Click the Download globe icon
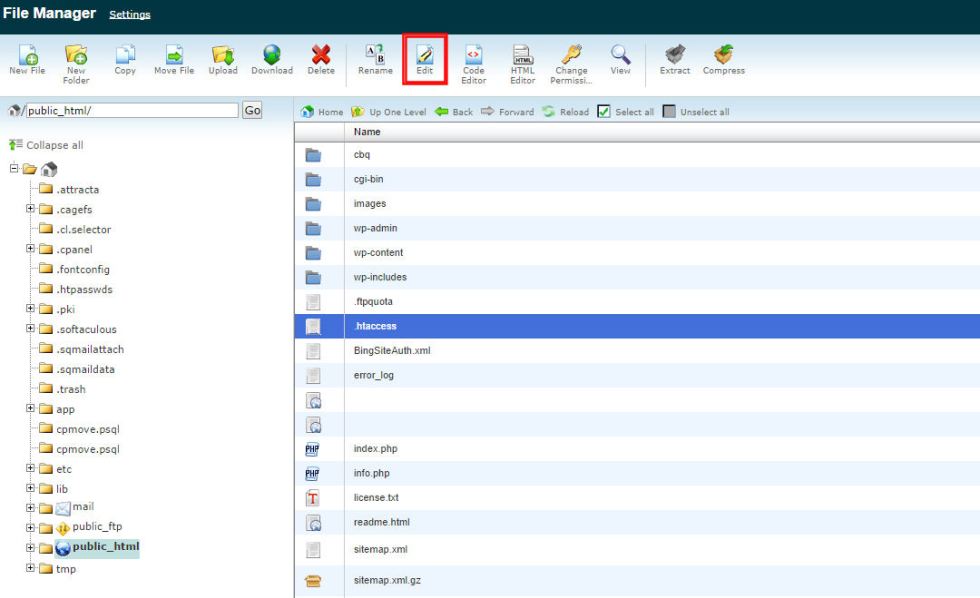Viewport: 980px width, 598px height. [x=272, y=55]
